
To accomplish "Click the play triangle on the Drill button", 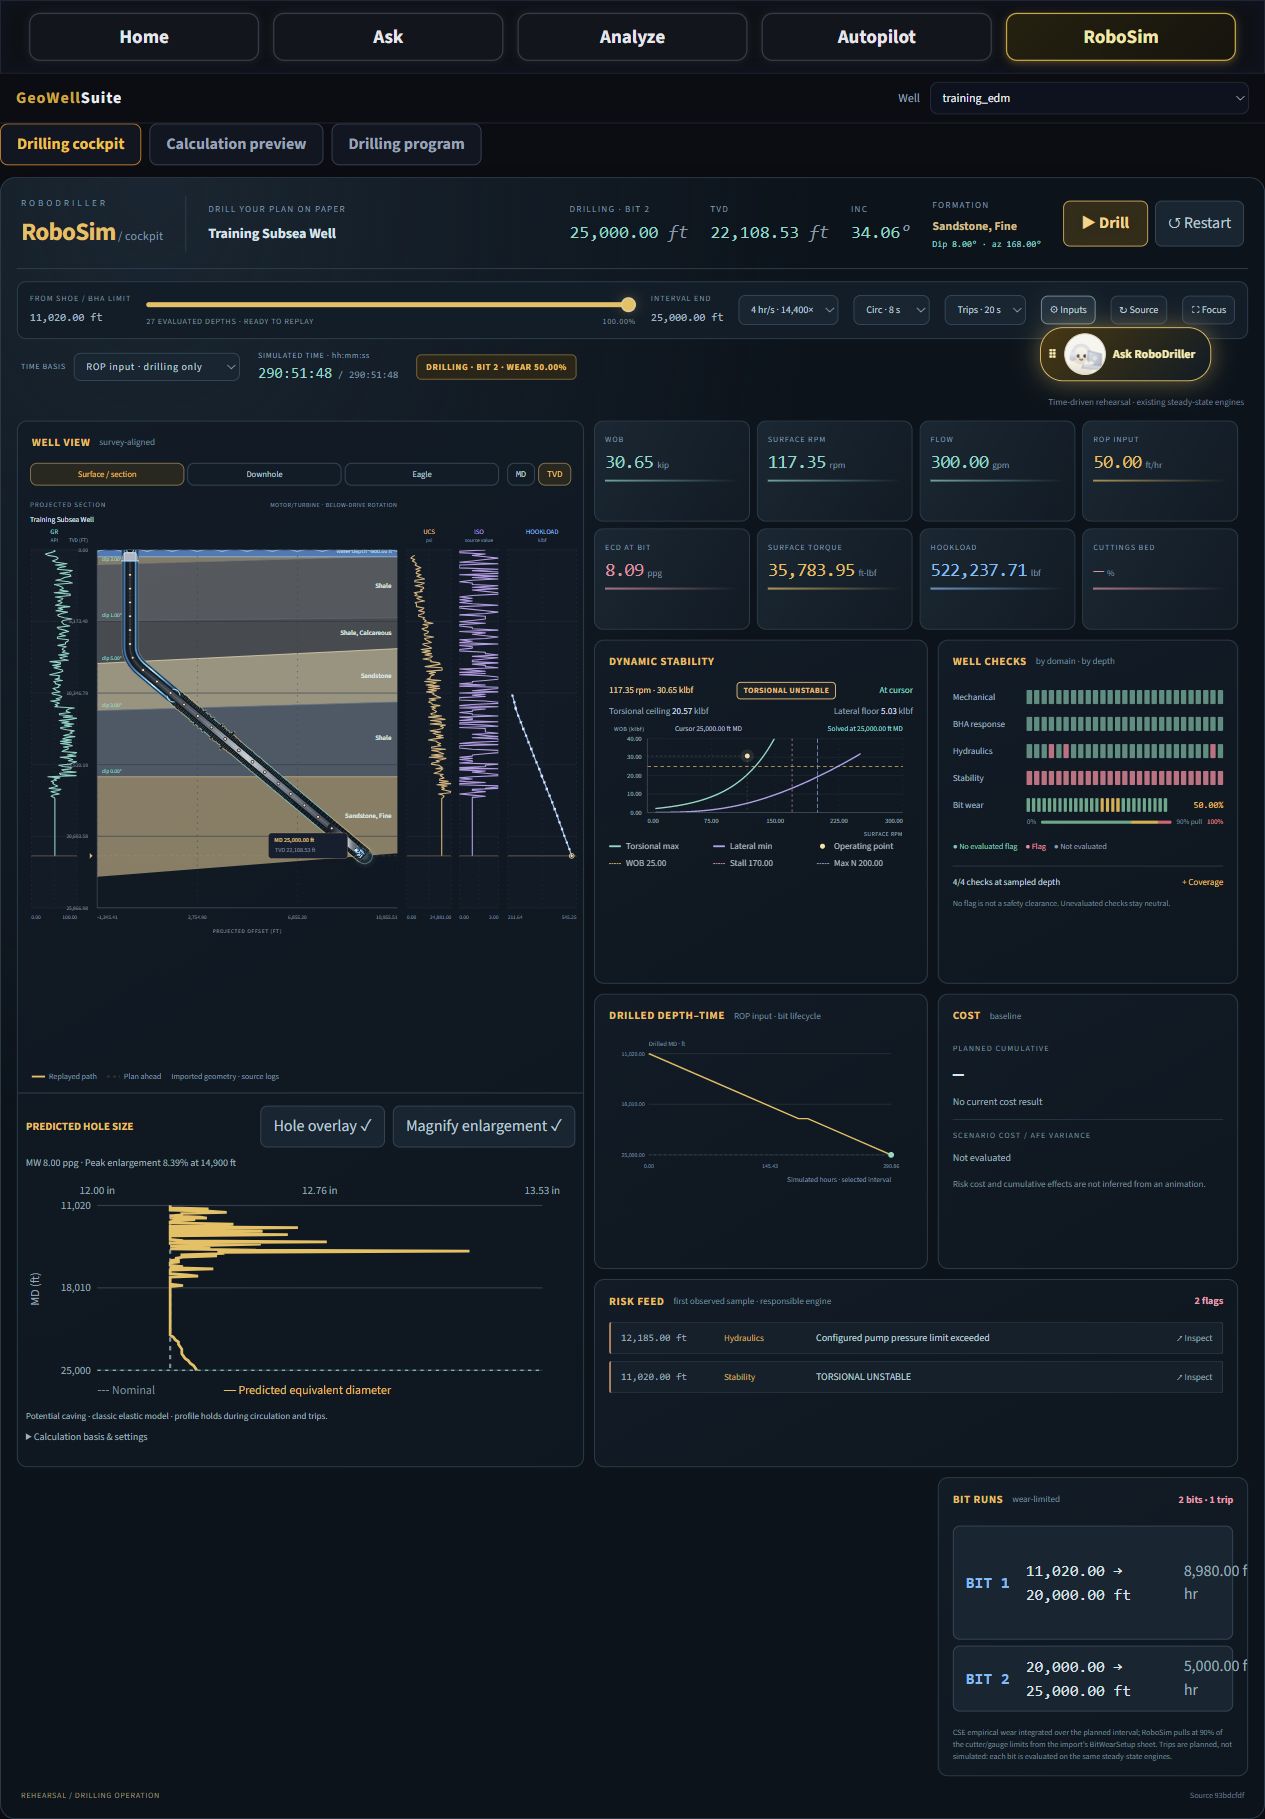I will coord(1088,223).
